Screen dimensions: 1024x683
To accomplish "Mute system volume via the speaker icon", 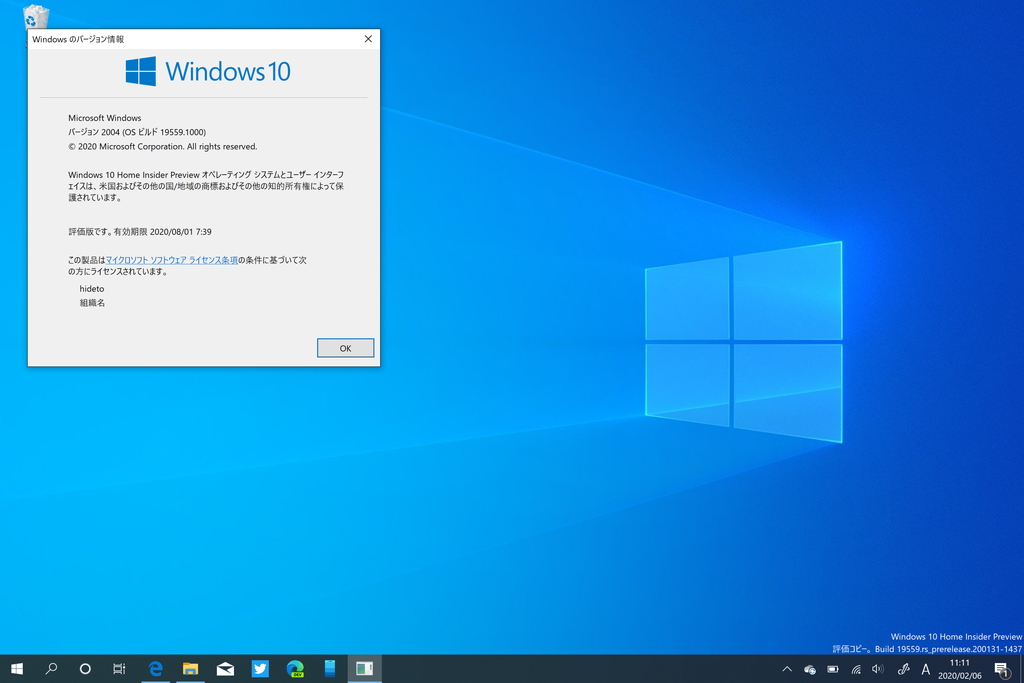I will 878,670.
